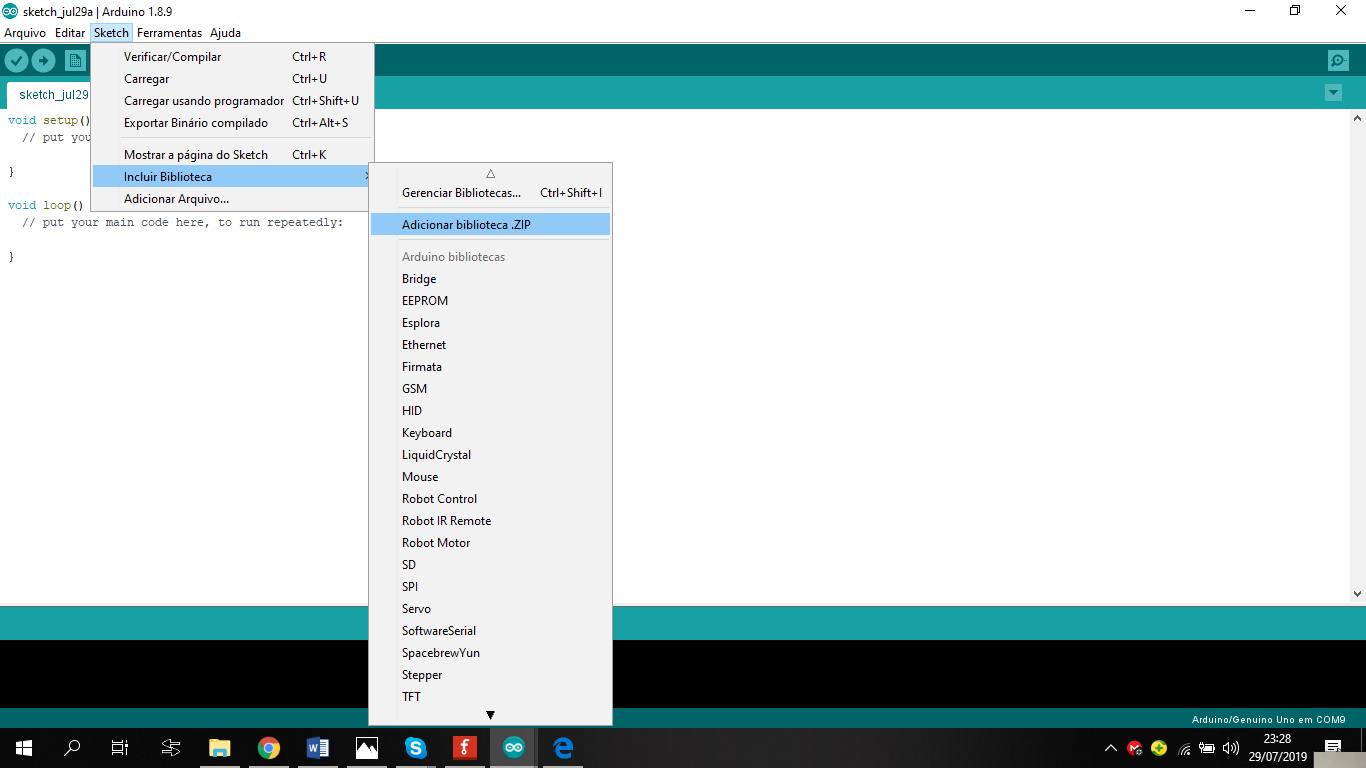Open the volume control tray icon
Image resolution: width=1366 pixels, height=768 pixels.
pos(1231,748)
